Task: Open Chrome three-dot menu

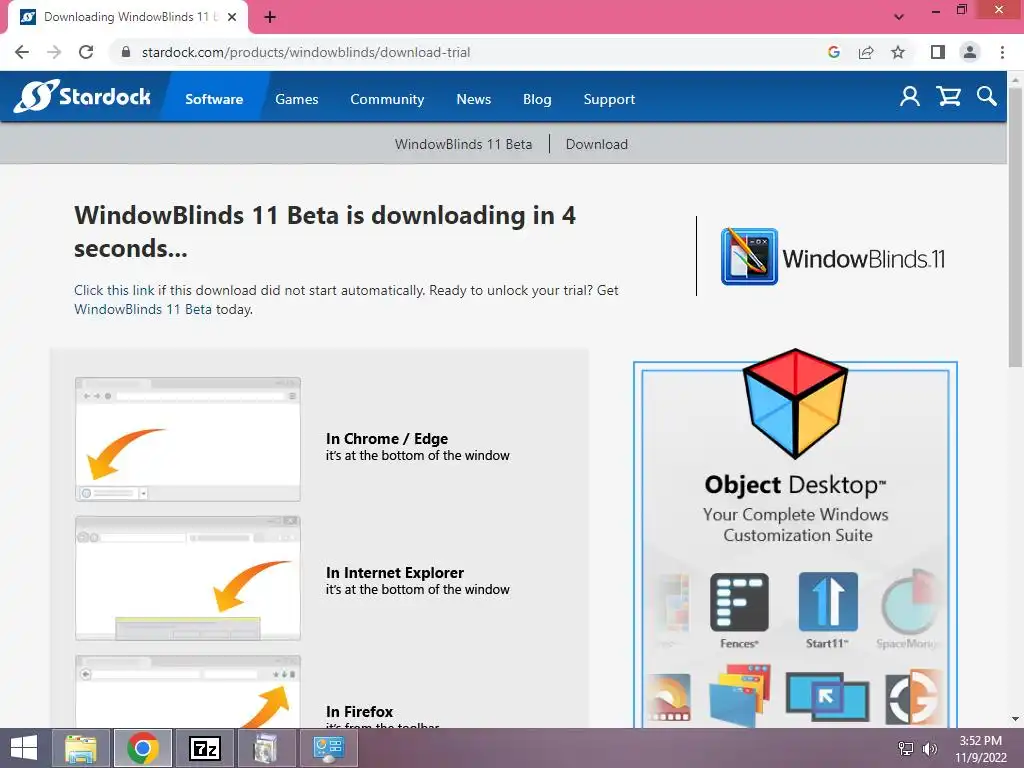Action: click(1002, 52)
